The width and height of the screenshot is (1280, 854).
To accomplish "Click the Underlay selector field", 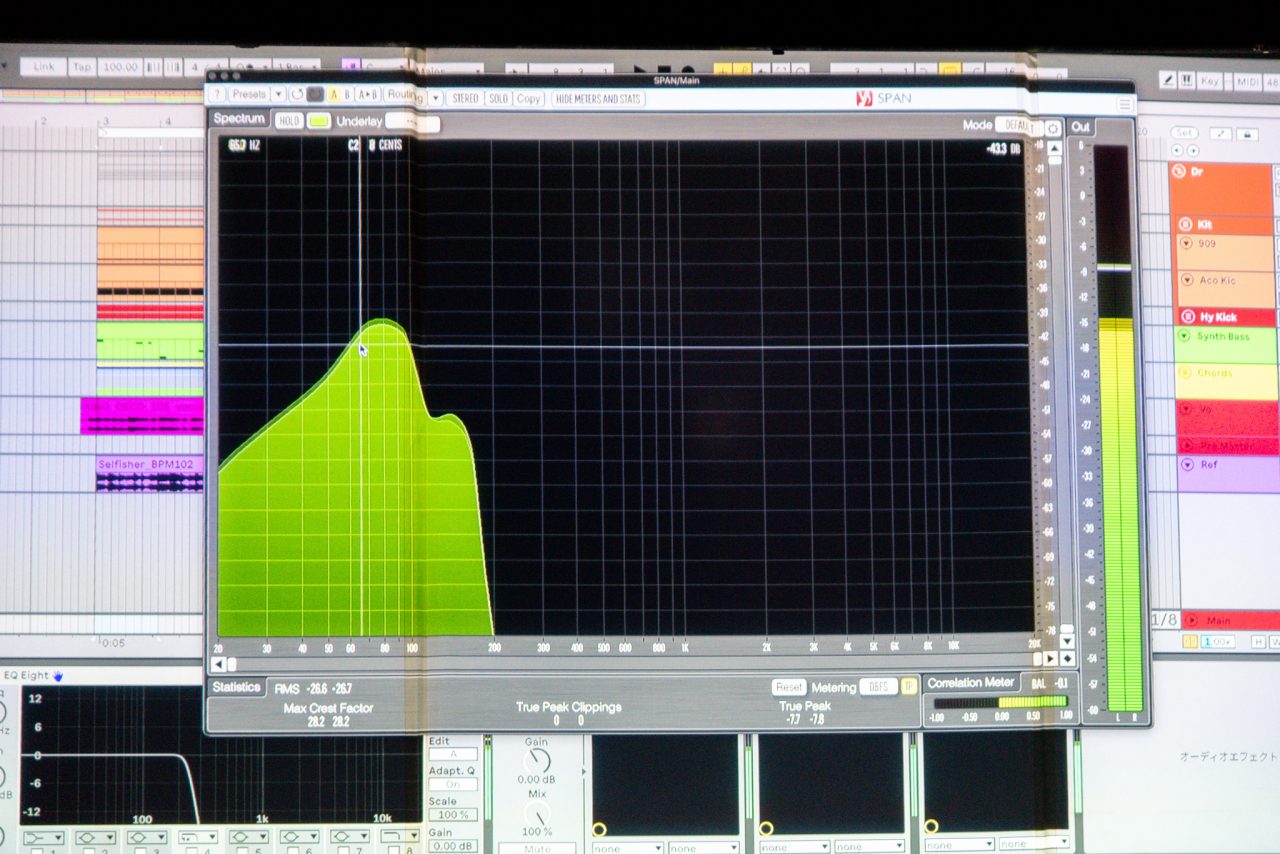I will (412, 122).
